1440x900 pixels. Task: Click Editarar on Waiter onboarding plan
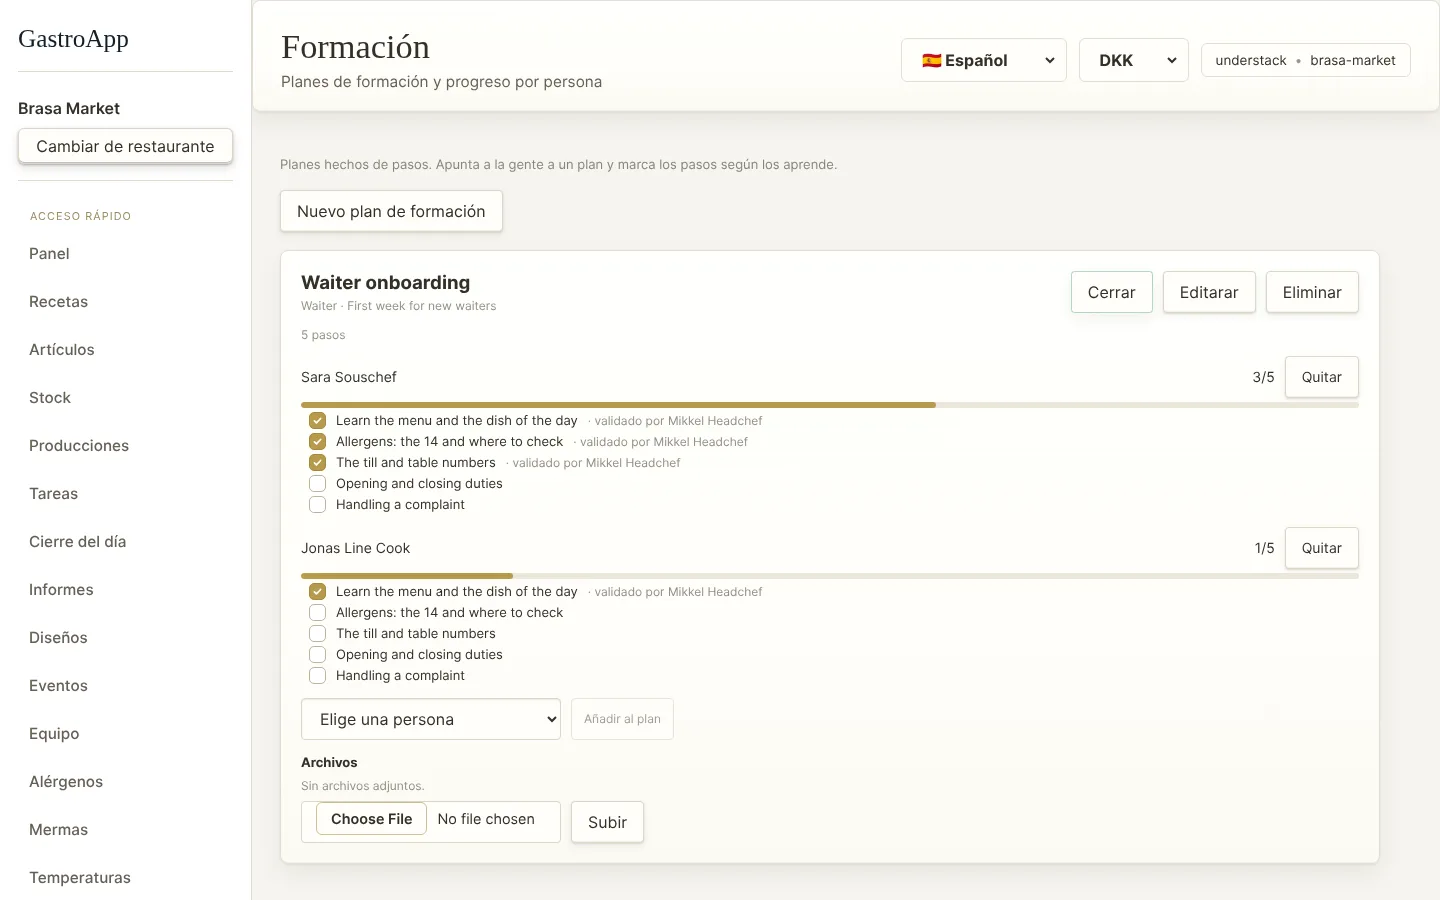[x=1209, y=292]
